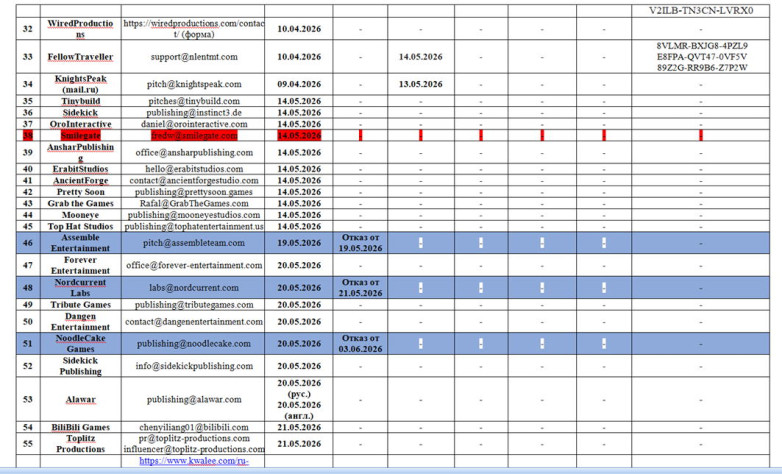Open the kwalee.com link at table bottom

click(194, 461)
